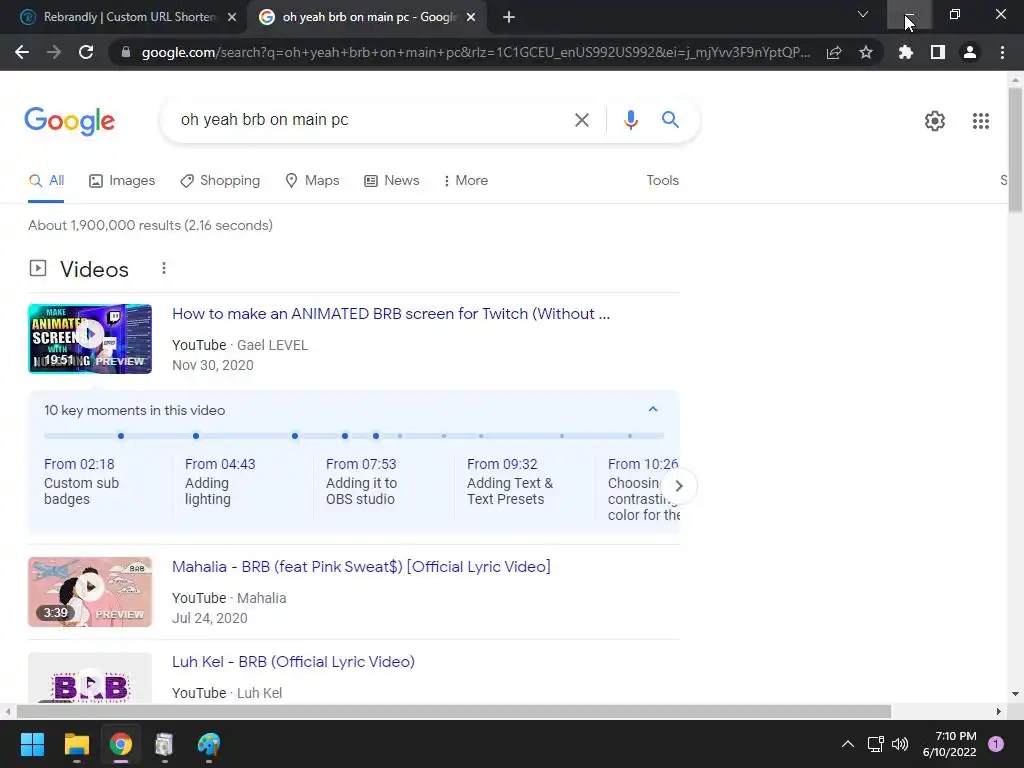1024x768 pixels.
Task: Jump to 'From 04:43 Adding lighting'
Action: click(220, 481)
